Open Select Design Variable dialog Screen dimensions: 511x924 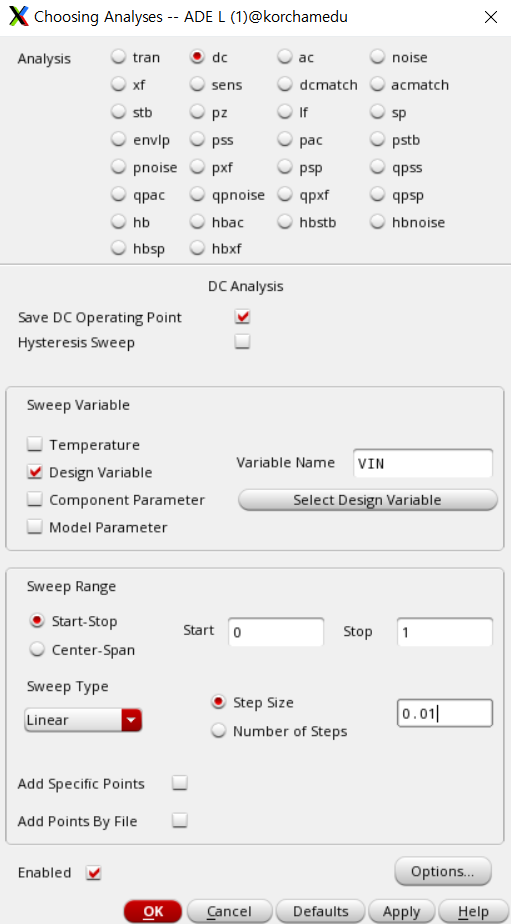(368, 500)
